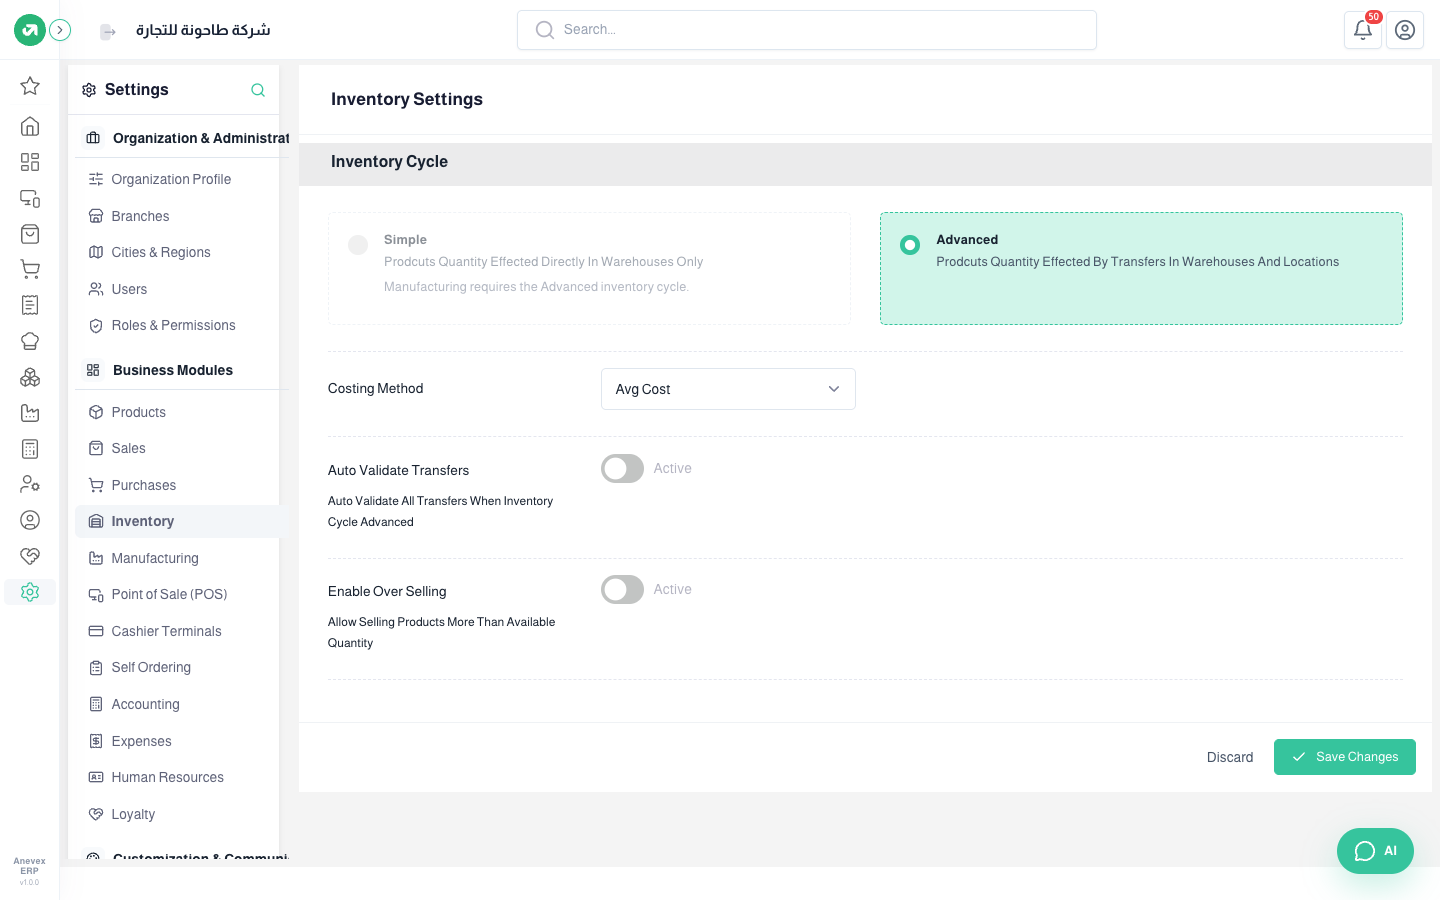Open the calculator icon in left rail
The width and height of the screenshot is (1440, 900).
30,449
